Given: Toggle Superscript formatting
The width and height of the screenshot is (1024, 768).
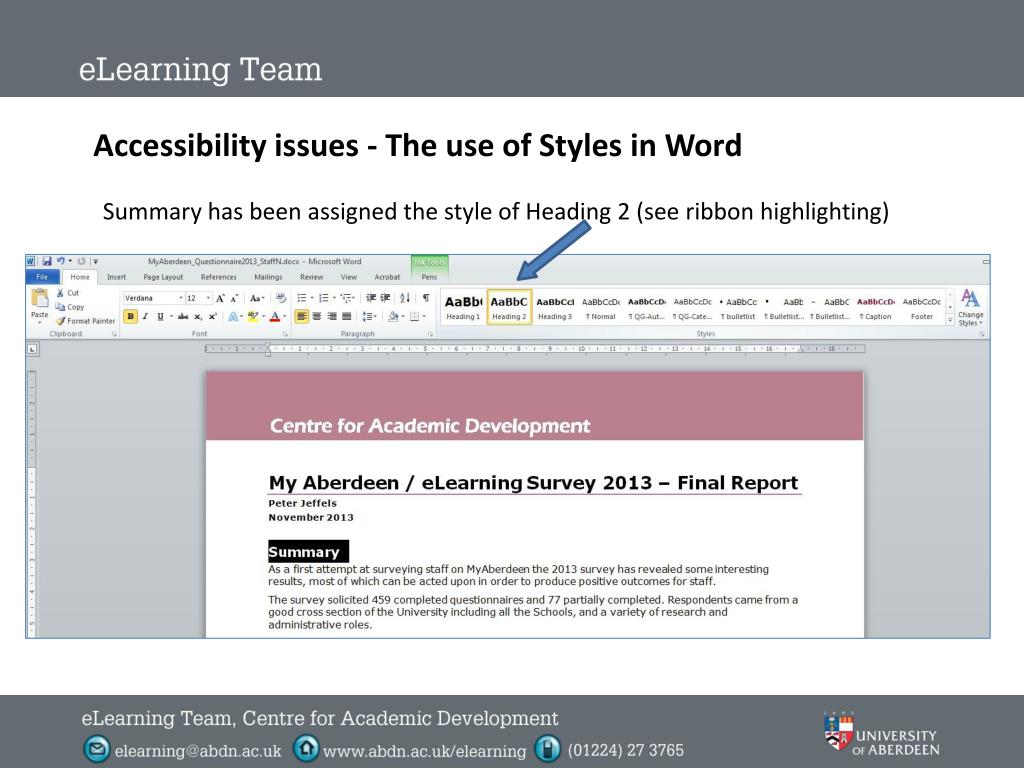Looking at the screenshot, I should click(212, 317).
